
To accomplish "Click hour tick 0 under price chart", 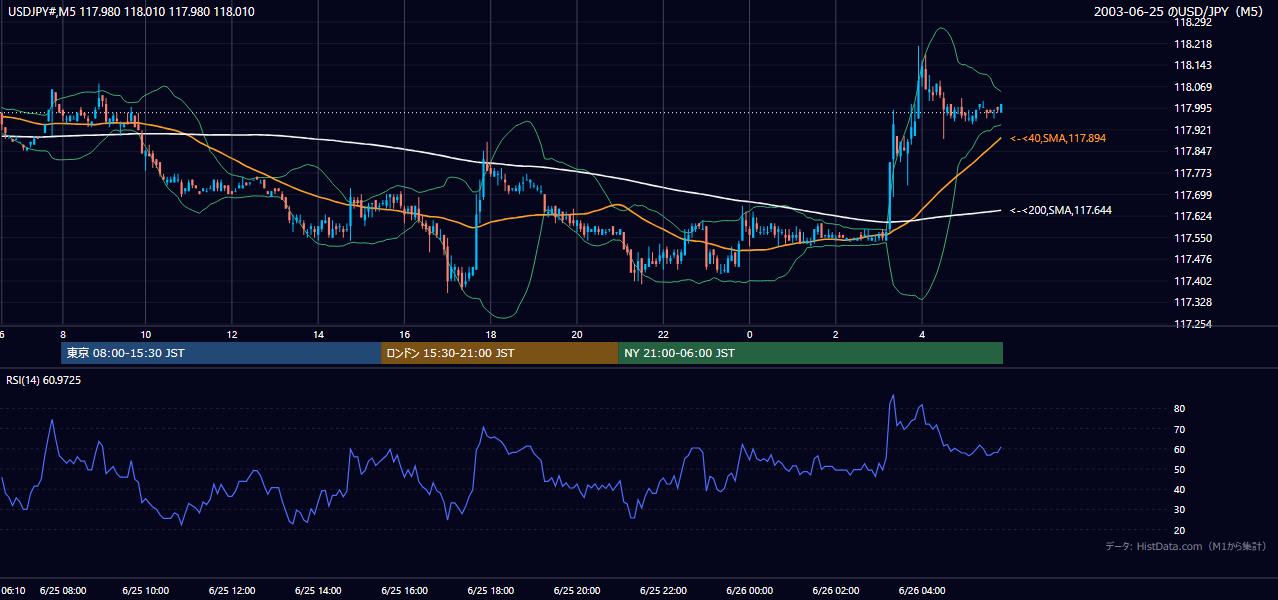I will (x=749, y=334).
